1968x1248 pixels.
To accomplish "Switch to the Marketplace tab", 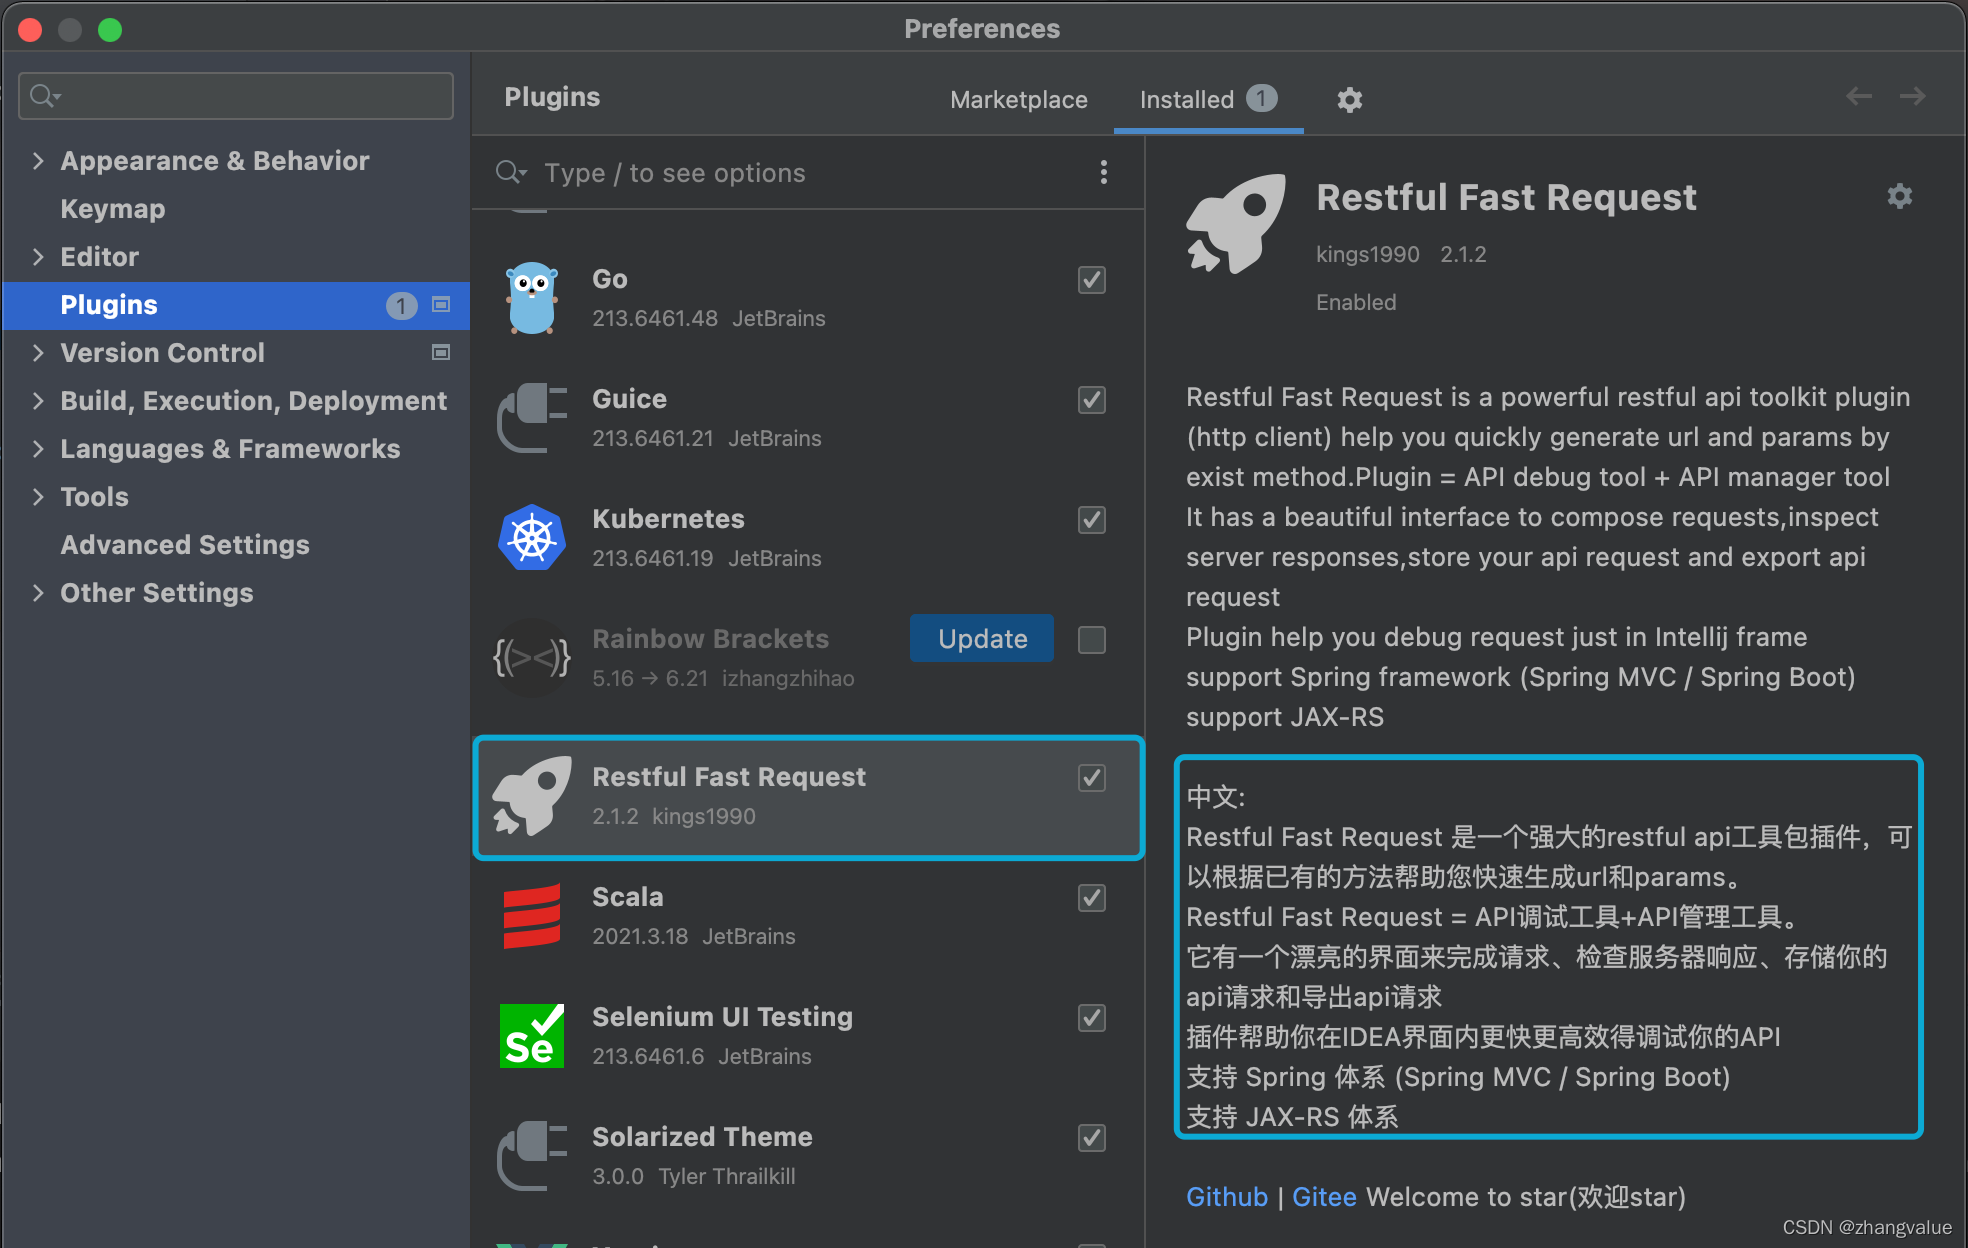I will pos(1018,99).
